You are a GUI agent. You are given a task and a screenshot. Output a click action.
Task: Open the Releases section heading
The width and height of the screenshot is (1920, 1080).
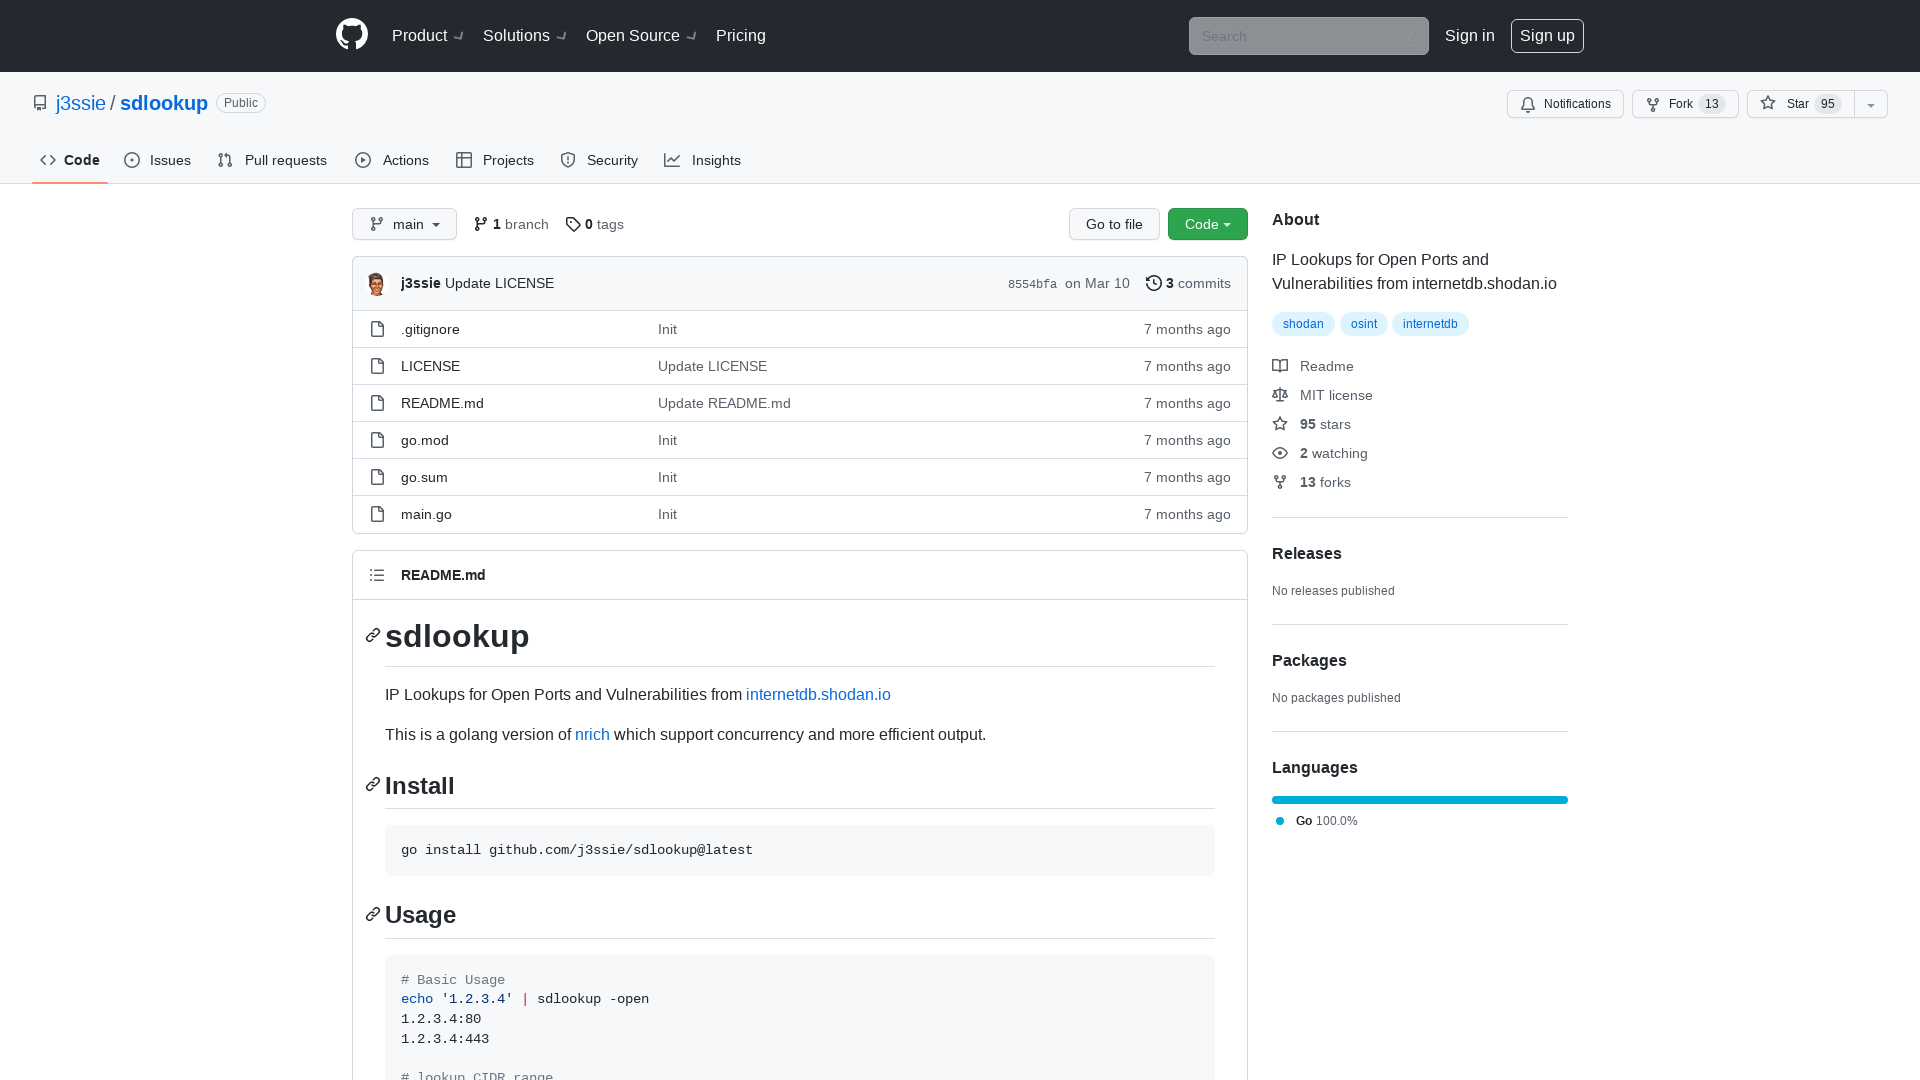point(1307,553)
